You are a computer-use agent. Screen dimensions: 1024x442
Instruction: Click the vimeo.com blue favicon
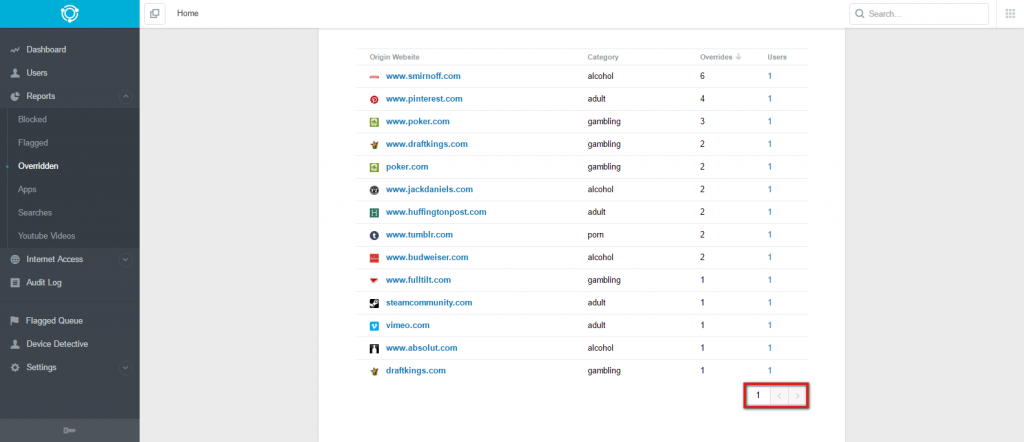(374, 325)
